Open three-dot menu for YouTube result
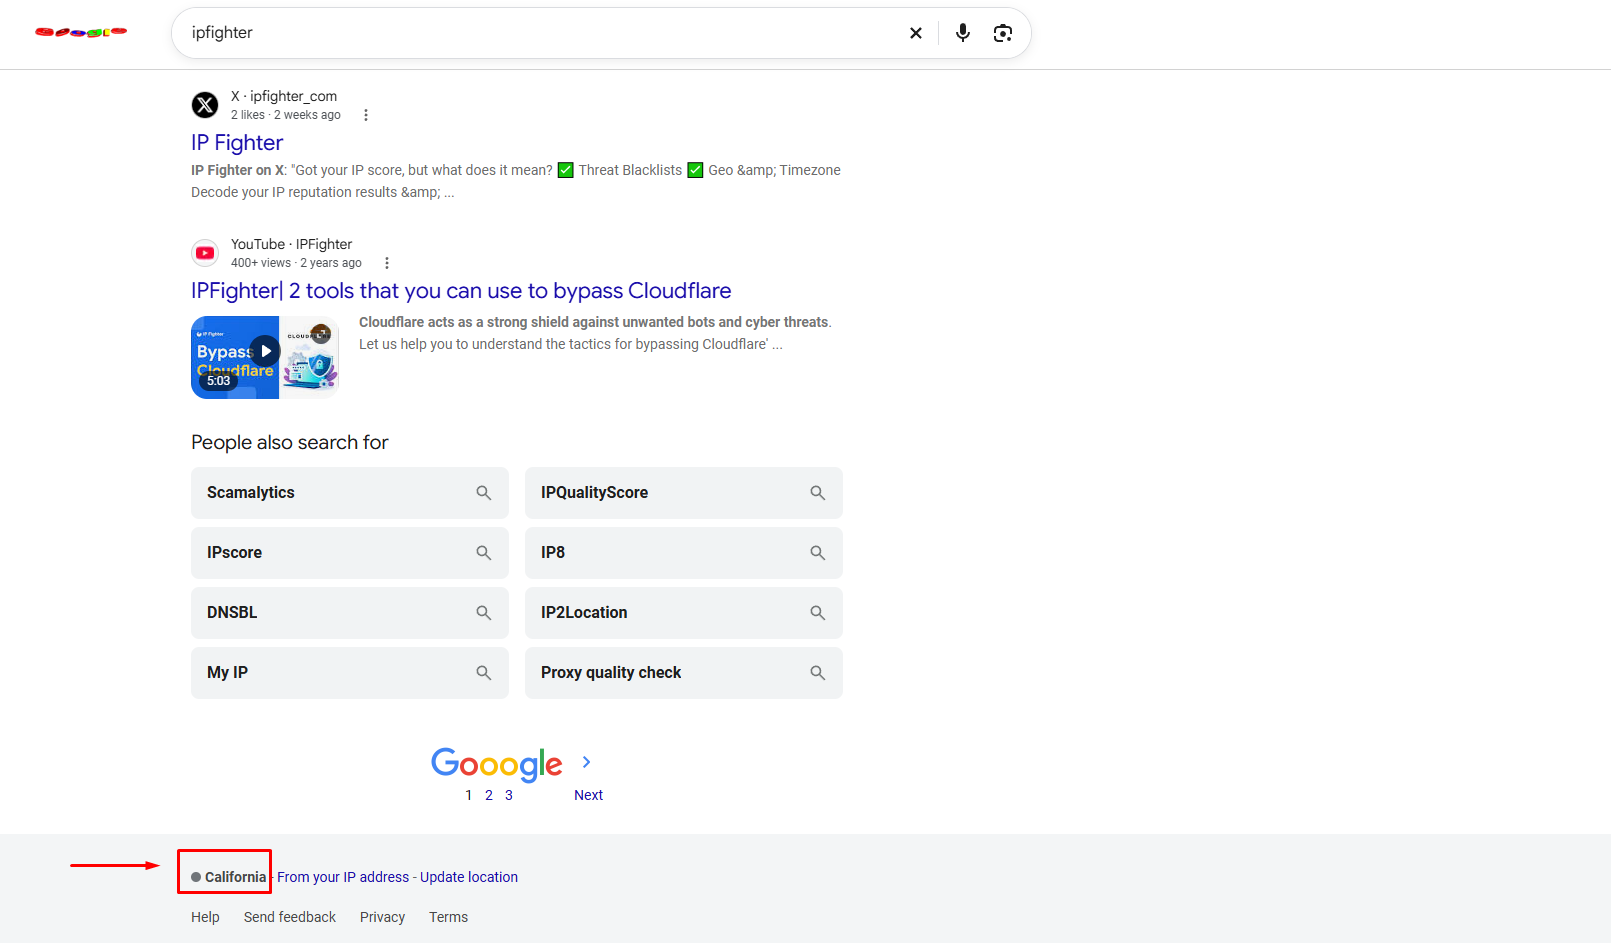Viewport: 1611px width, 943px height. 387,263
